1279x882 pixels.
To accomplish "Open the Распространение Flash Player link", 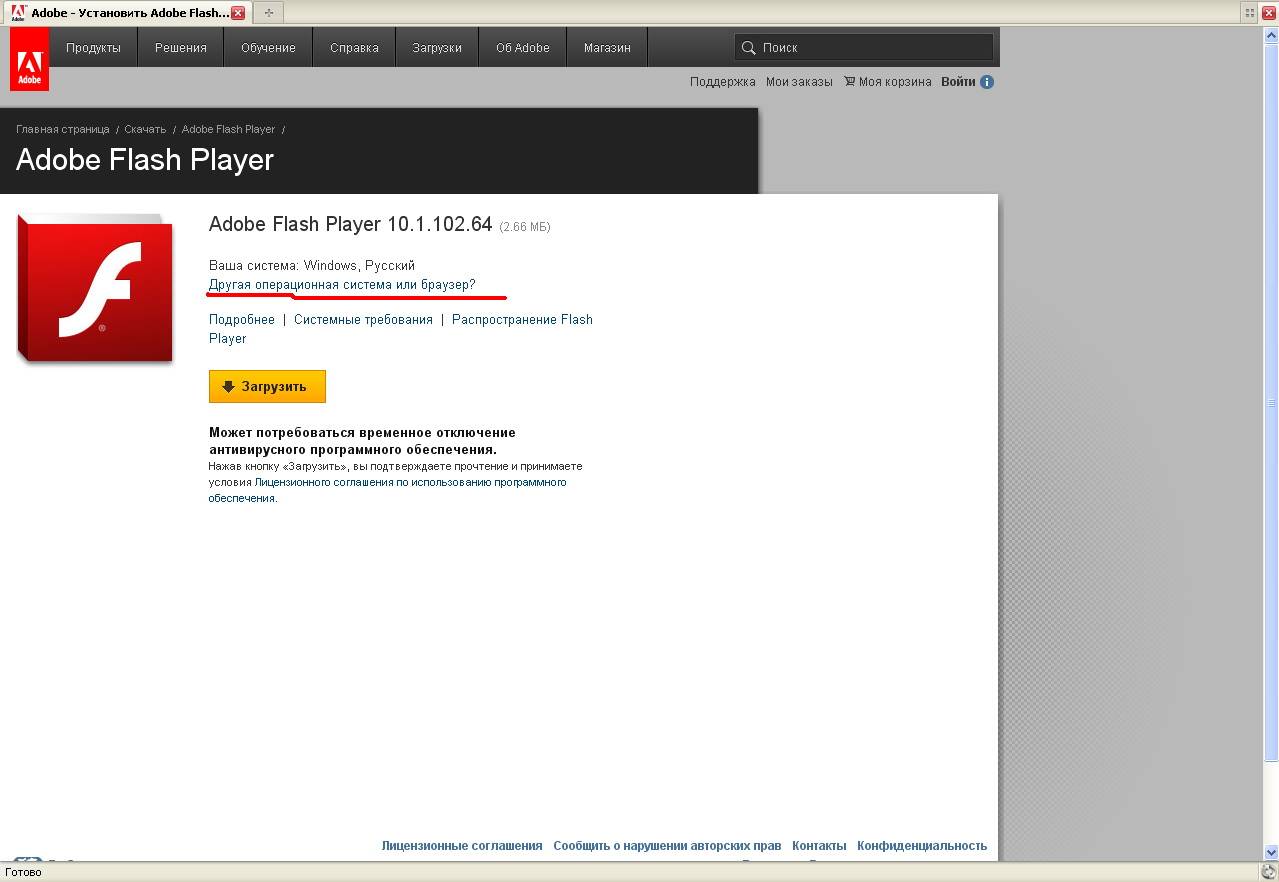I will point(522,319).
